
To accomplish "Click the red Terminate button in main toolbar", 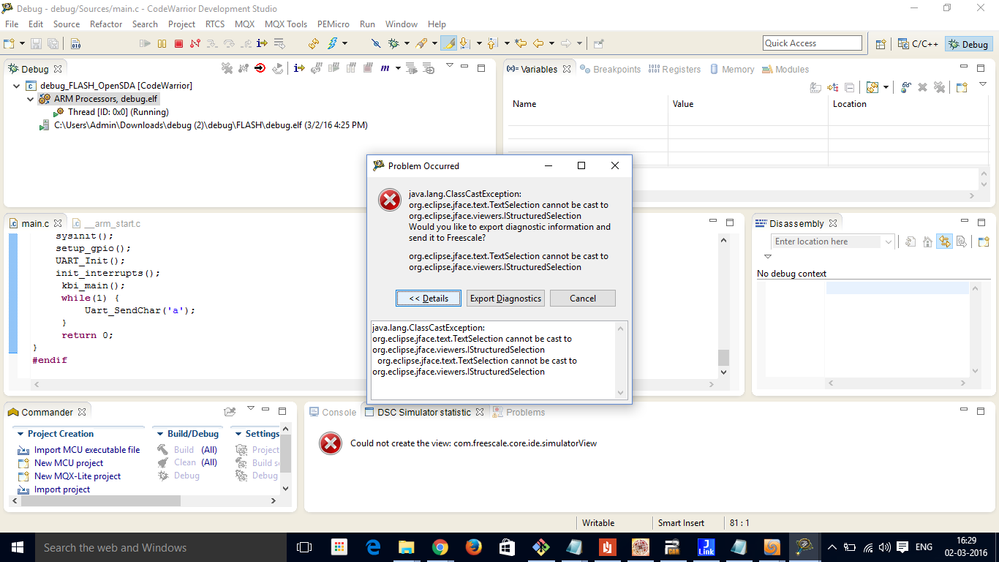I will point(178,43).
